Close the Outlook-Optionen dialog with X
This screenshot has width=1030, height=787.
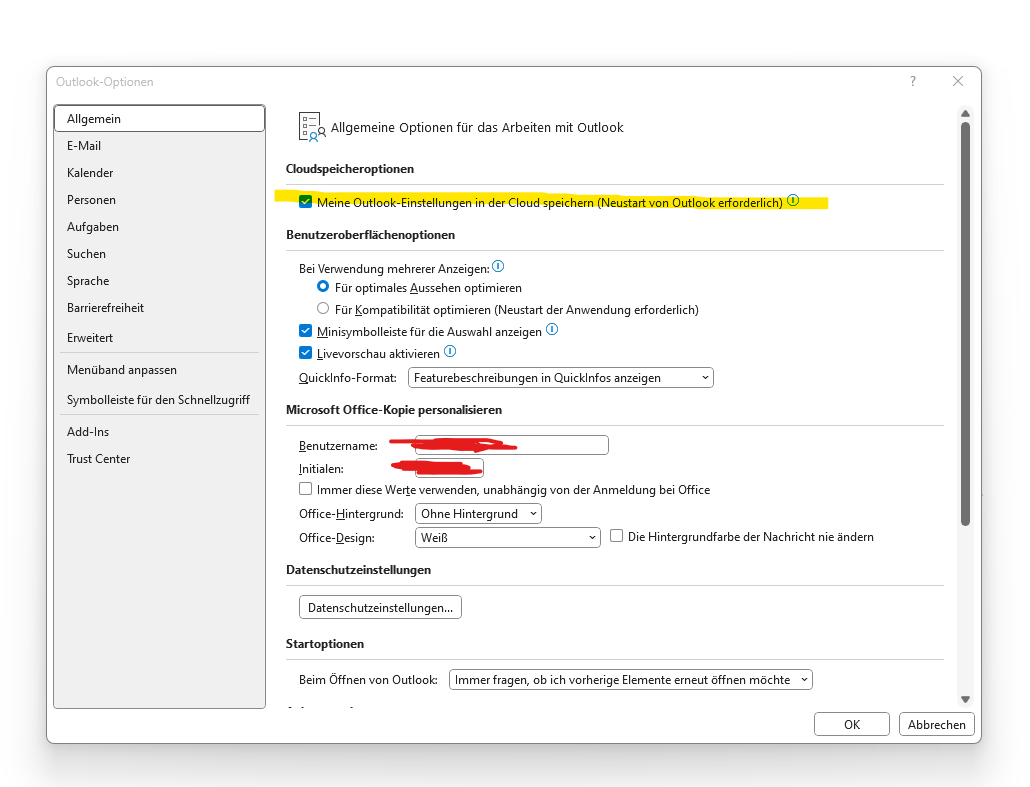958,81
